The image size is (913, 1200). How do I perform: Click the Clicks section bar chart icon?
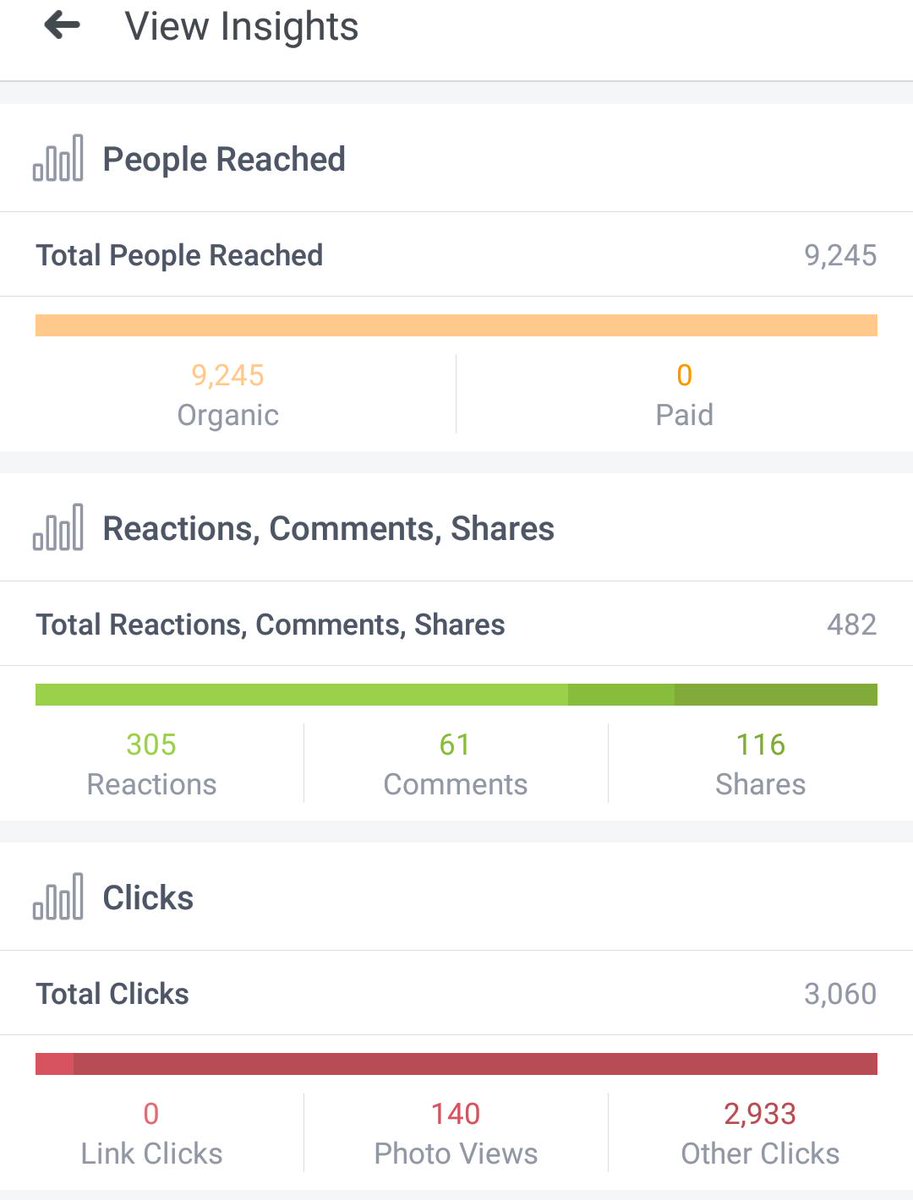point(58,897)
